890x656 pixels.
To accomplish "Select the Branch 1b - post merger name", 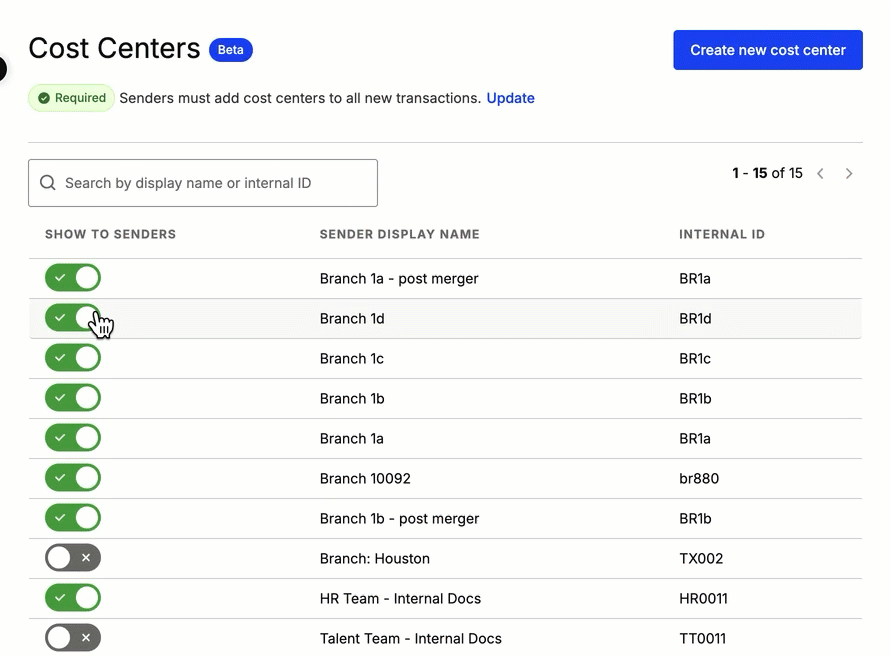I will (x=400, y=519).
